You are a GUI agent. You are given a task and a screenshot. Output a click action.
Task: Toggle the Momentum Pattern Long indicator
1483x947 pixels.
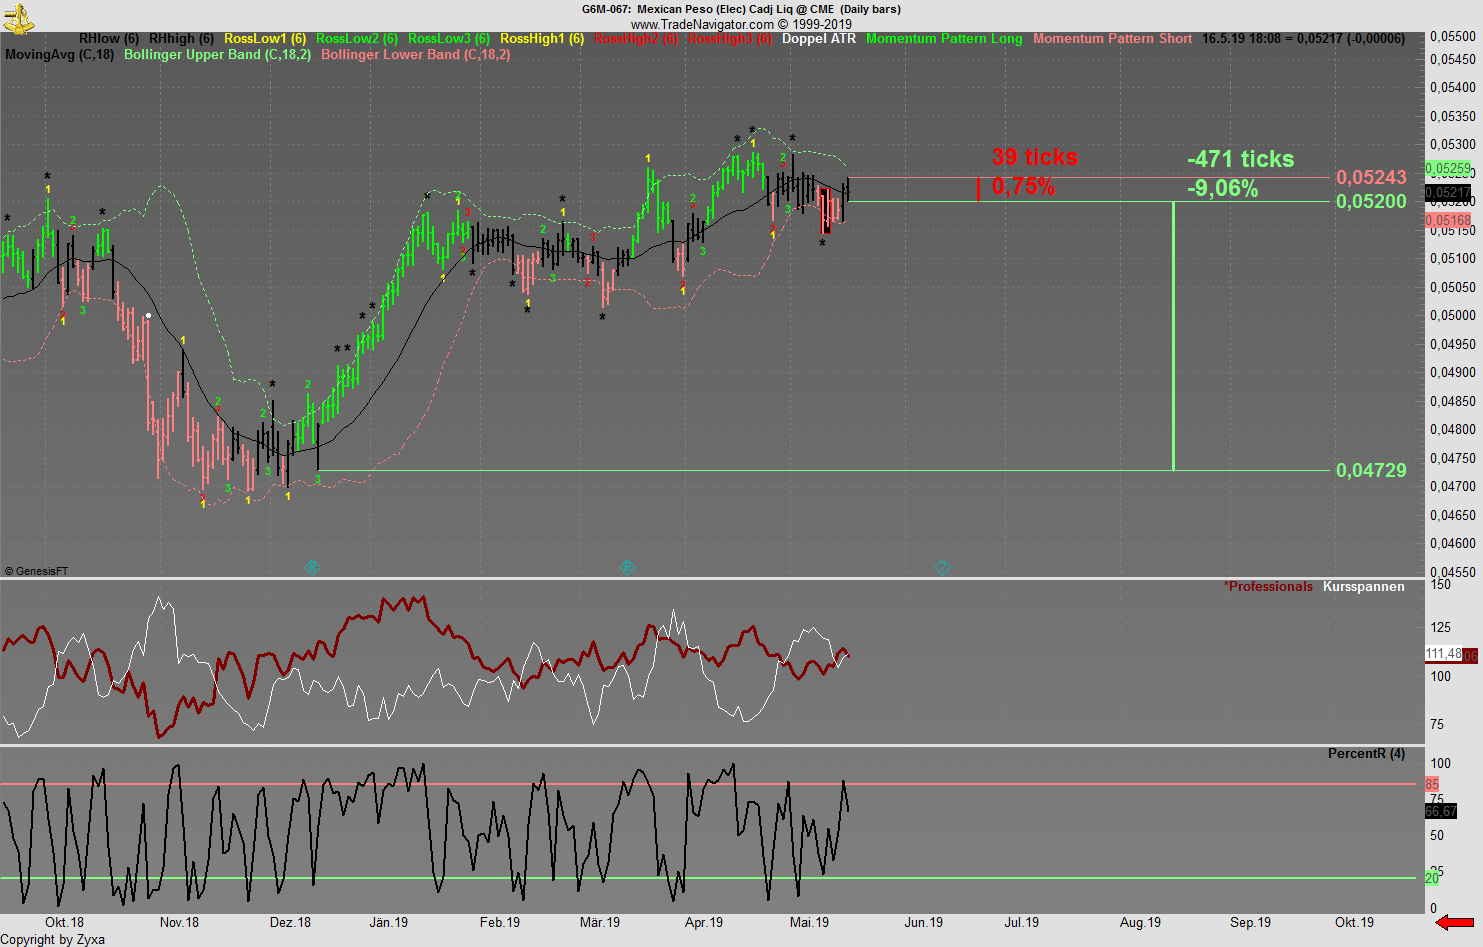[944, 38]
